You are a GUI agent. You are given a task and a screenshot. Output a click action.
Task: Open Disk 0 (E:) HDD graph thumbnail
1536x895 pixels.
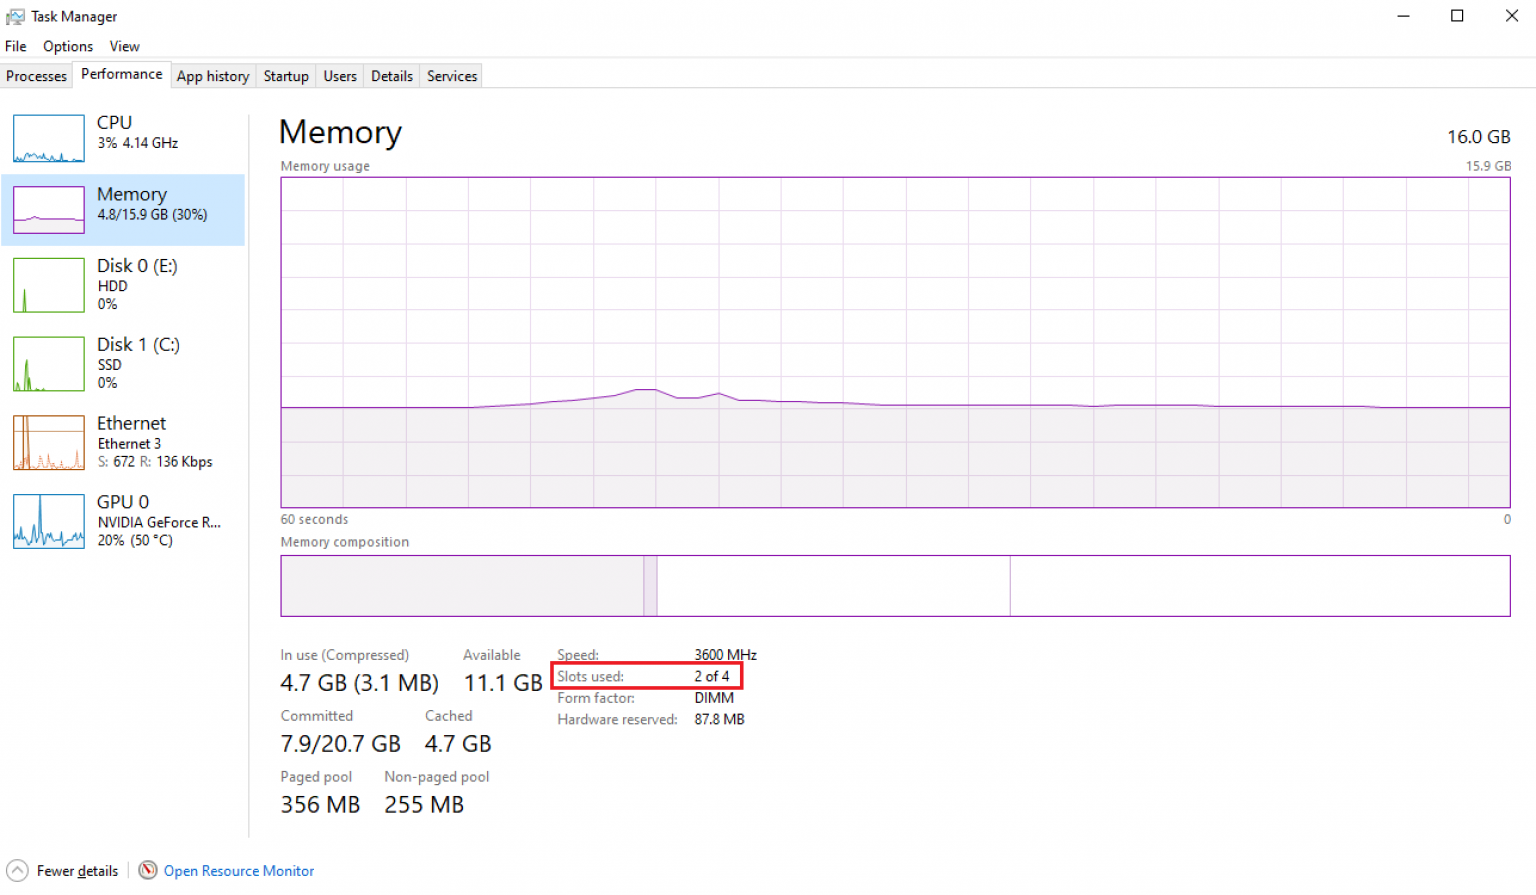coord(48,285)
